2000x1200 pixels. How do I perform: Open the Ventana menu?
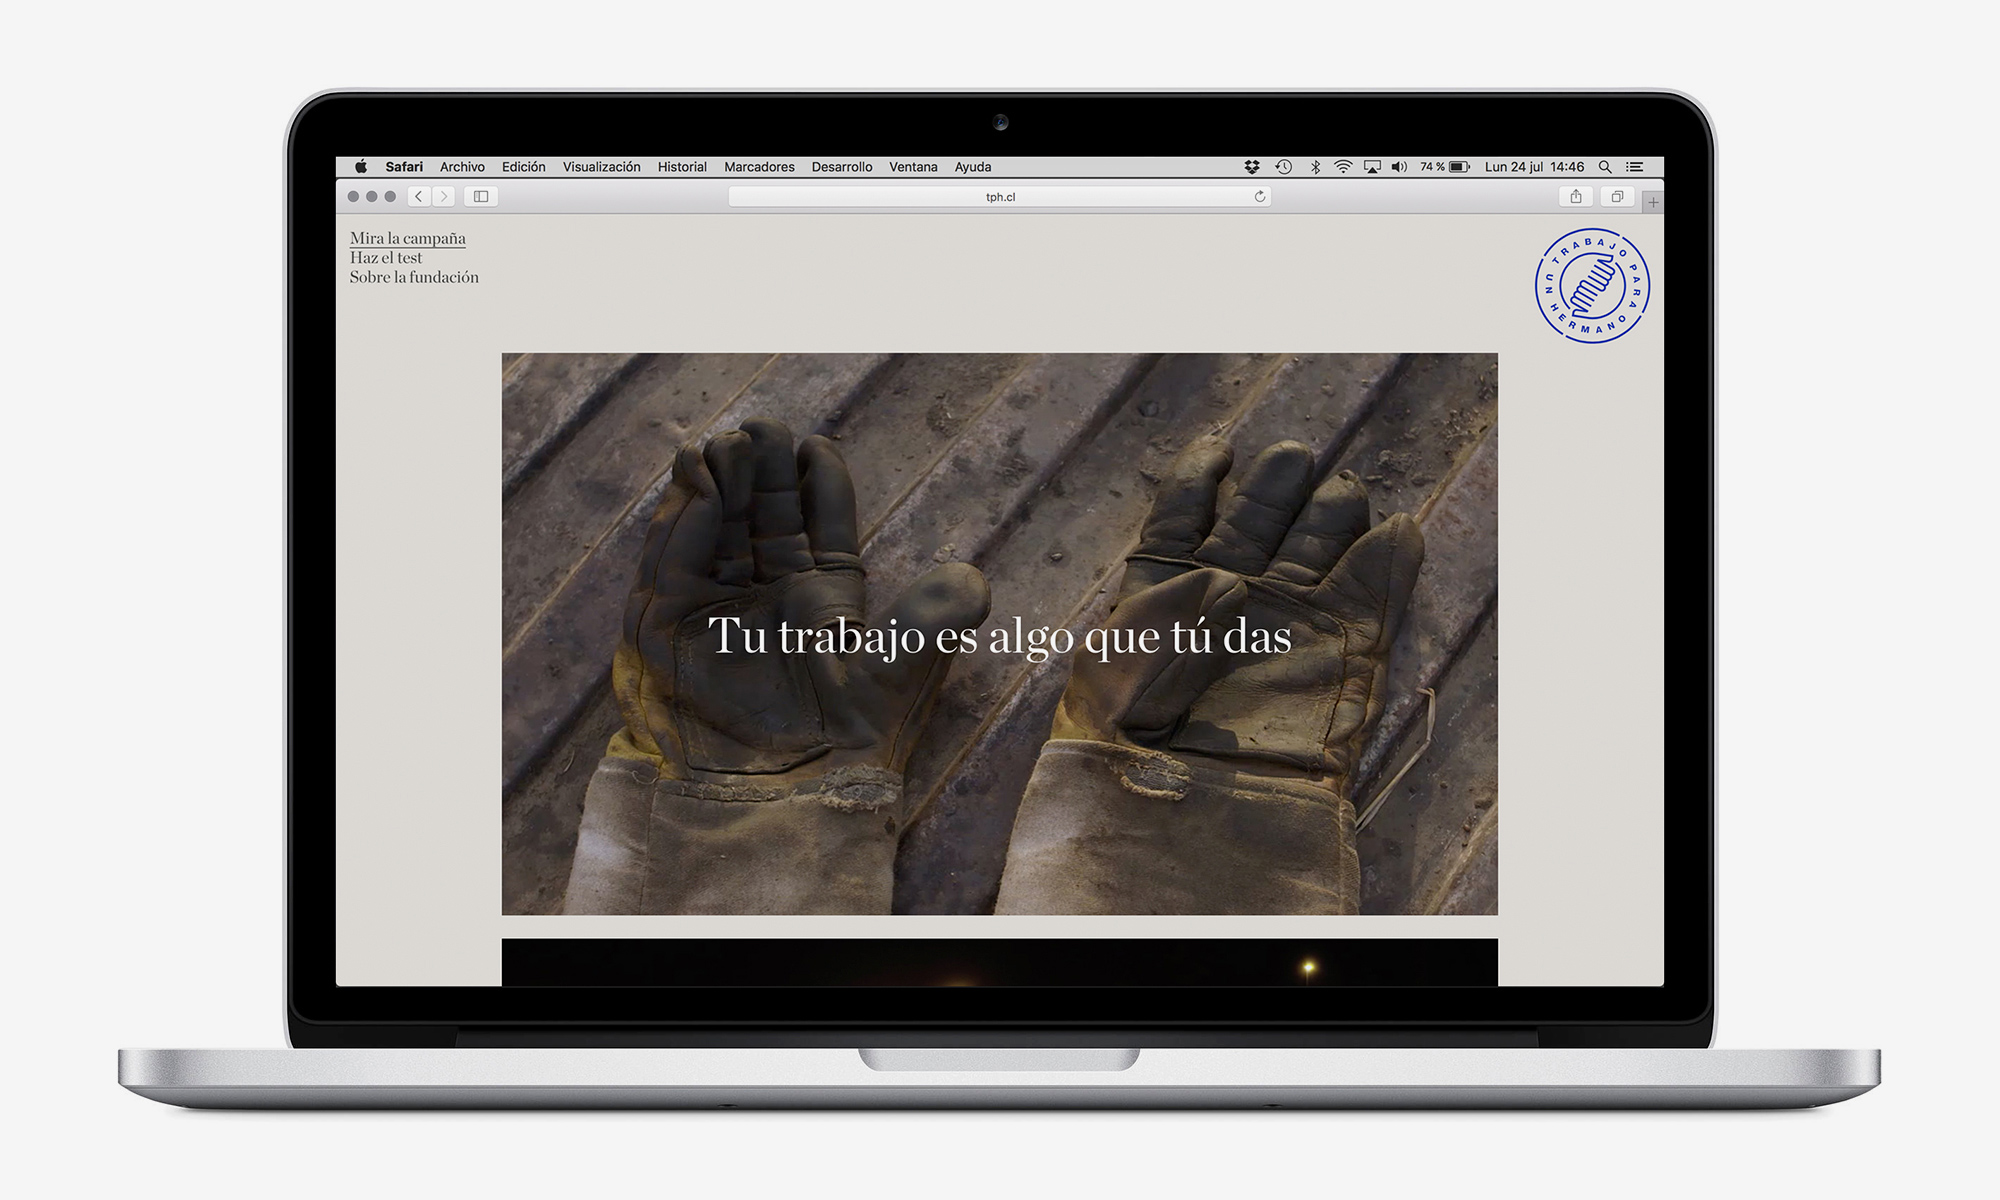click(913, 167)
